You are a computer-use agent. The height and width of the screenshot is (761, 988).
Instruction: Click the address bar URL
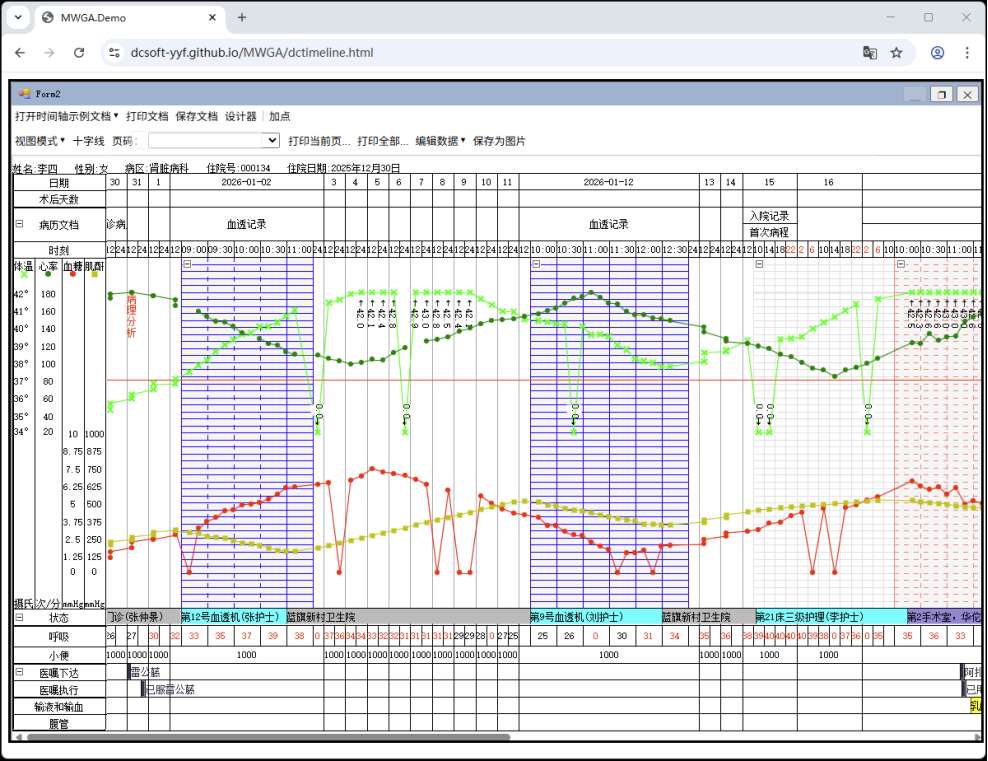[252, 53]
